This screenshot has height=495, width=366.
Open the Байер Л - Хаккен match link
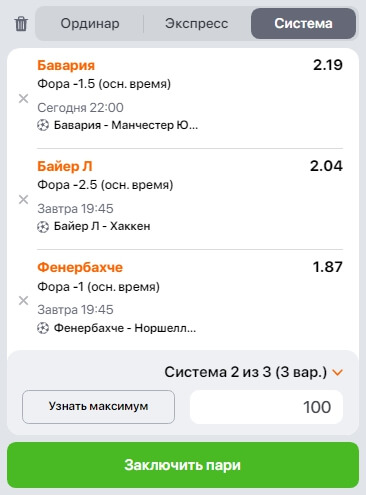pyautogui.click(x=102, y=227)
